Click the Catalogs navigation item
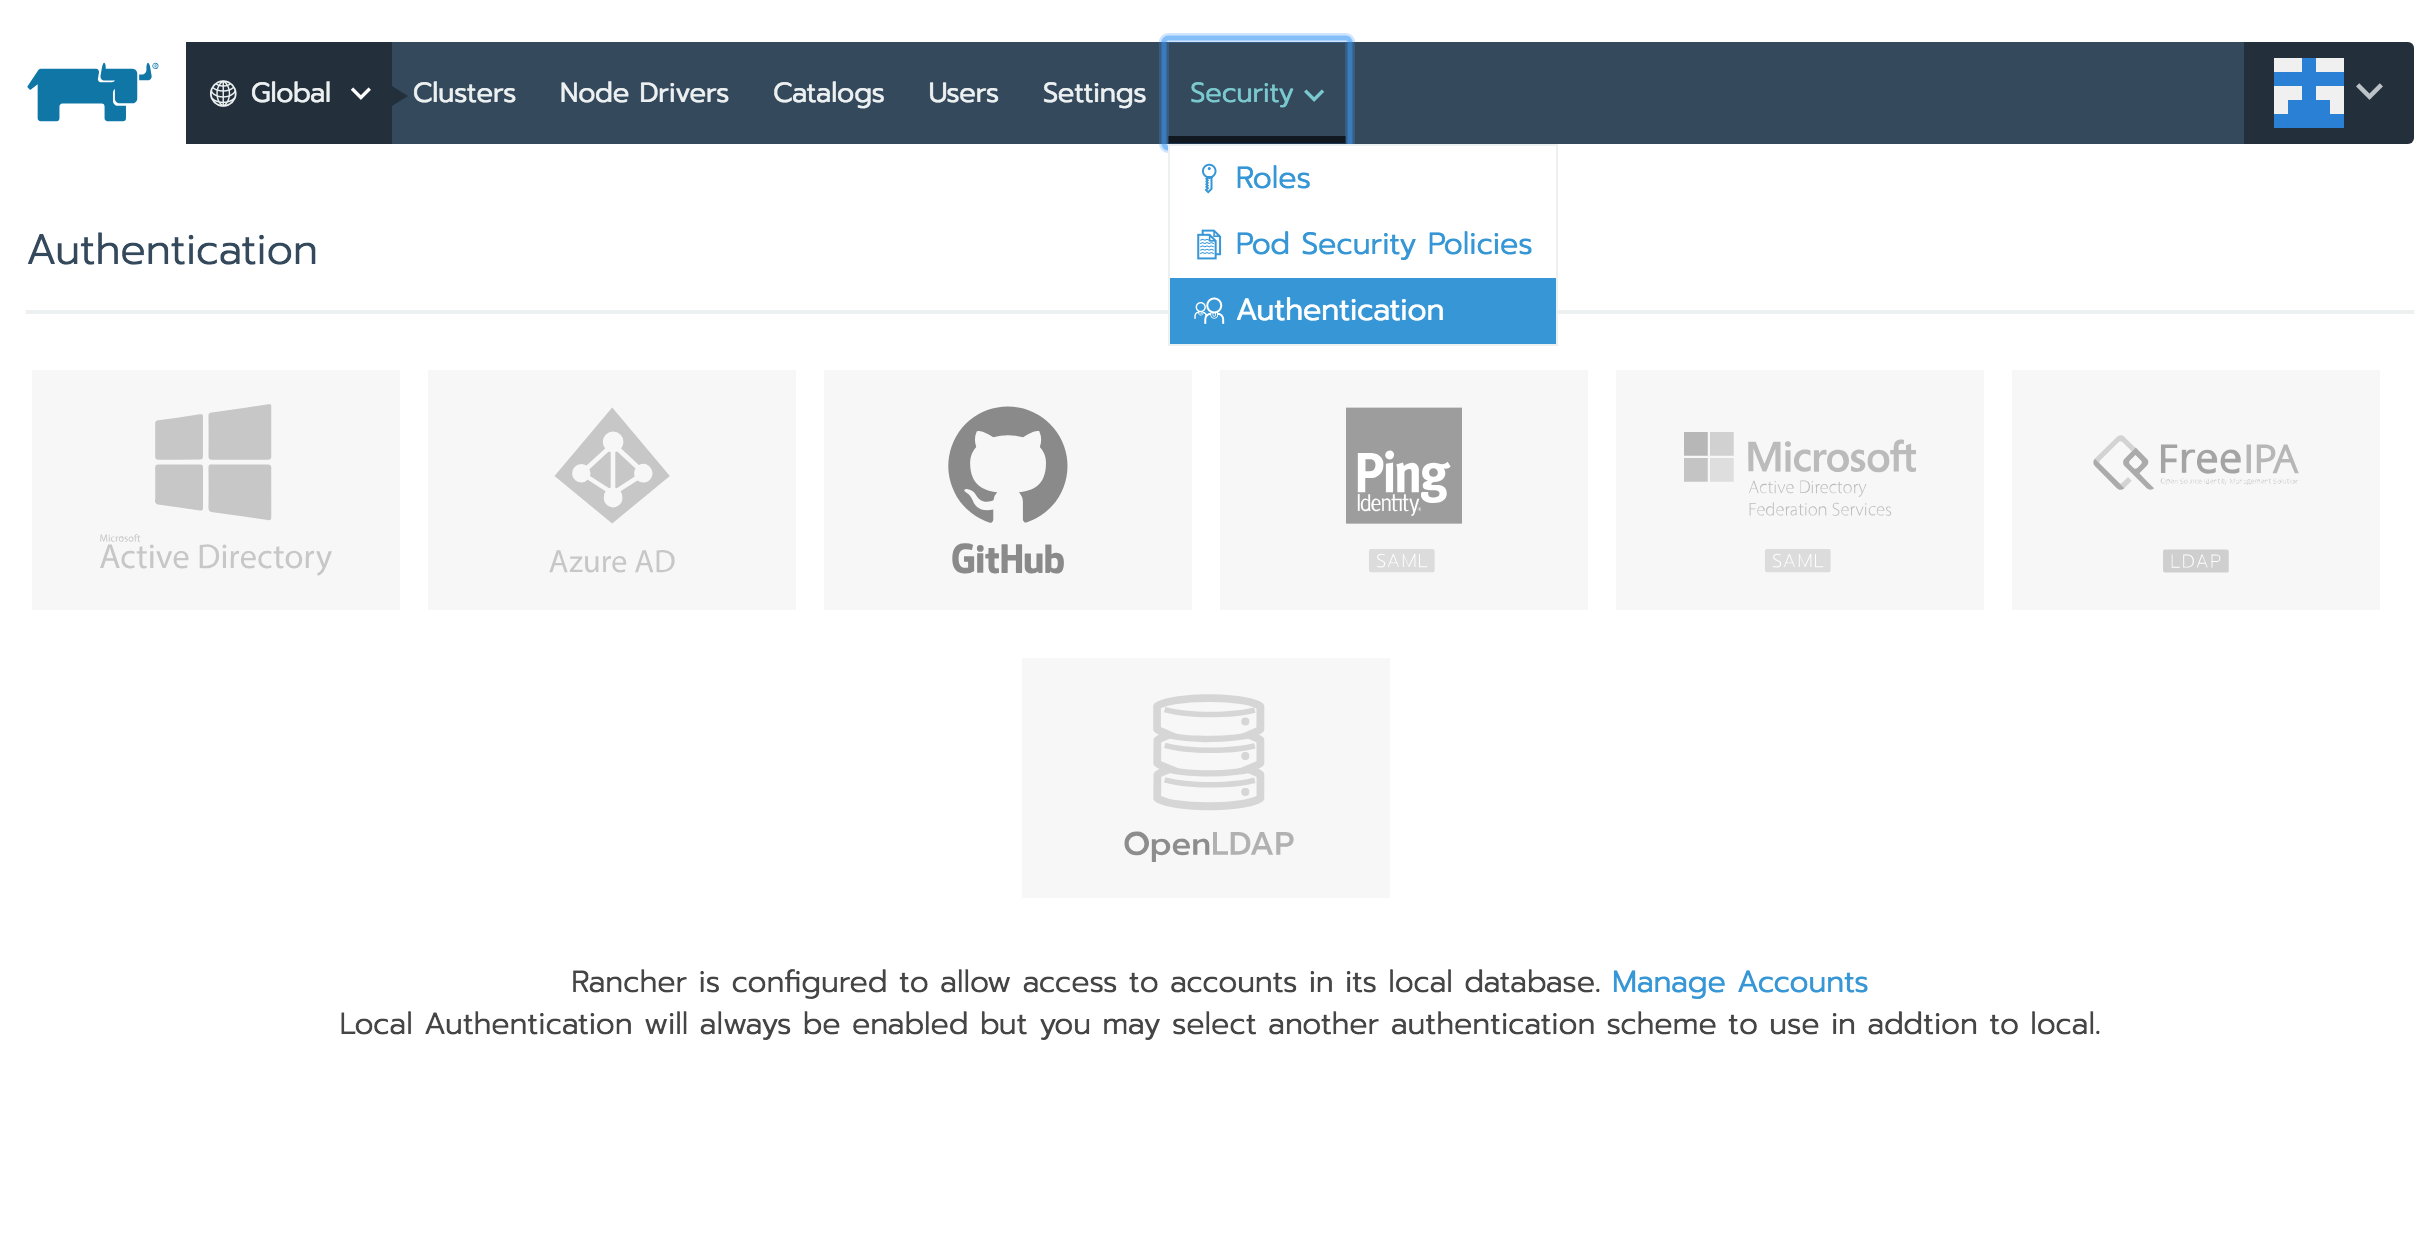 click(826, 92)
